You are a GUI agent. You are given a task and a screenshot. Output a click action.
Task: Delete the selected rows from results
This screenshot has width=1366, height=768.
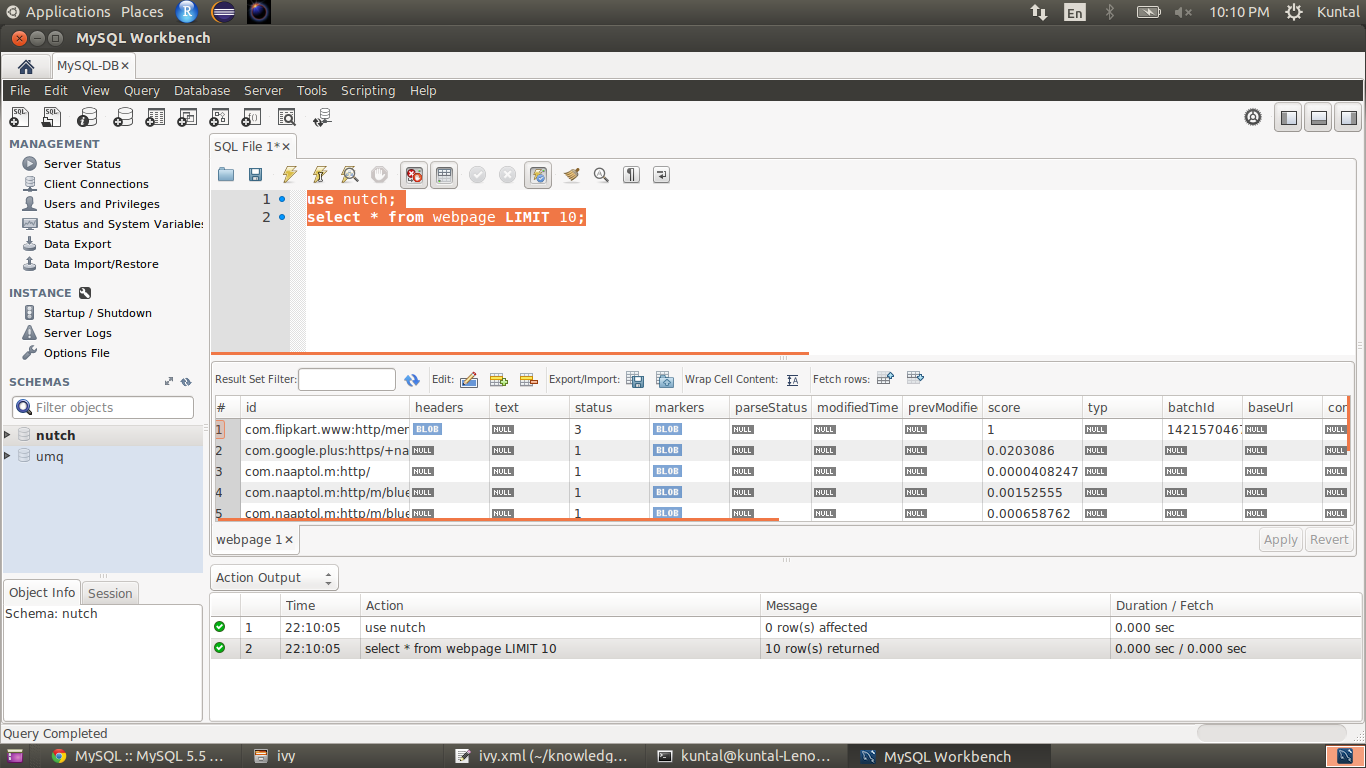pos(529,380)
